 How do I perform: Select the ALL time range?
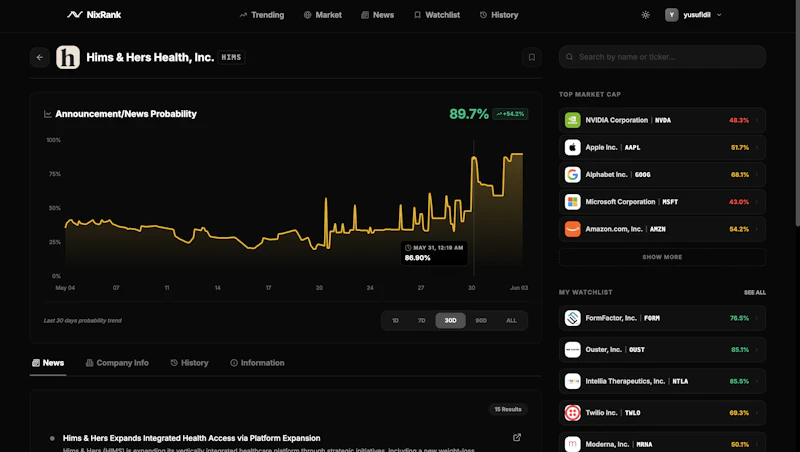[x=511, y=320]
